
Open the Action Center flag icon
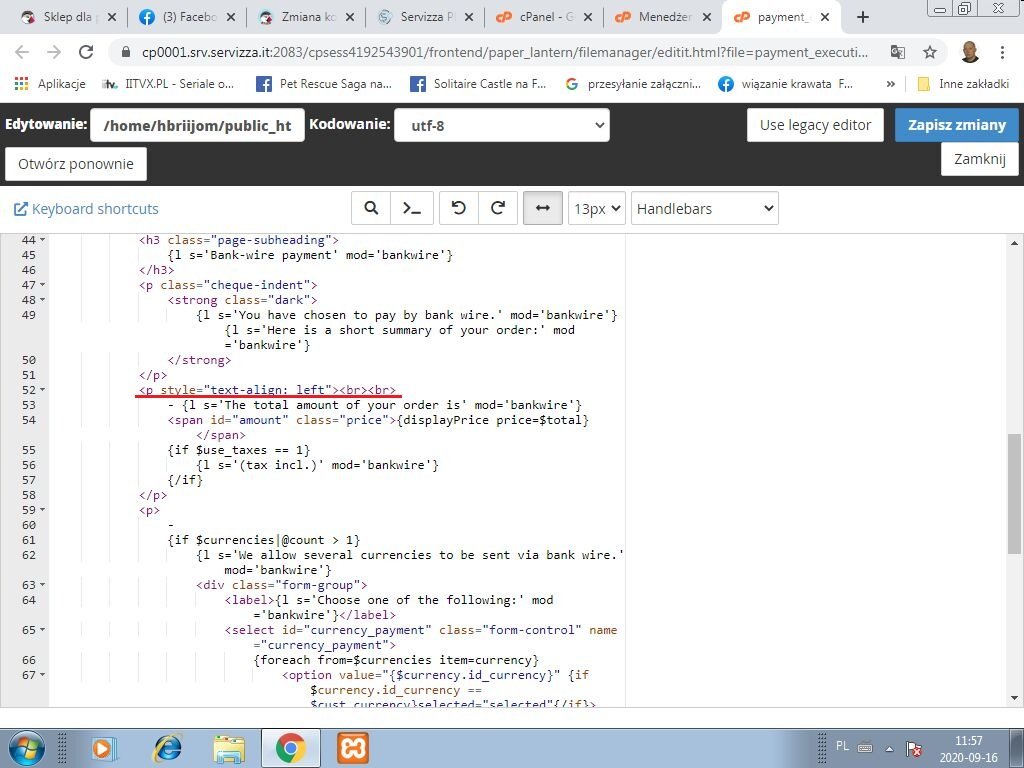point(914,748)
